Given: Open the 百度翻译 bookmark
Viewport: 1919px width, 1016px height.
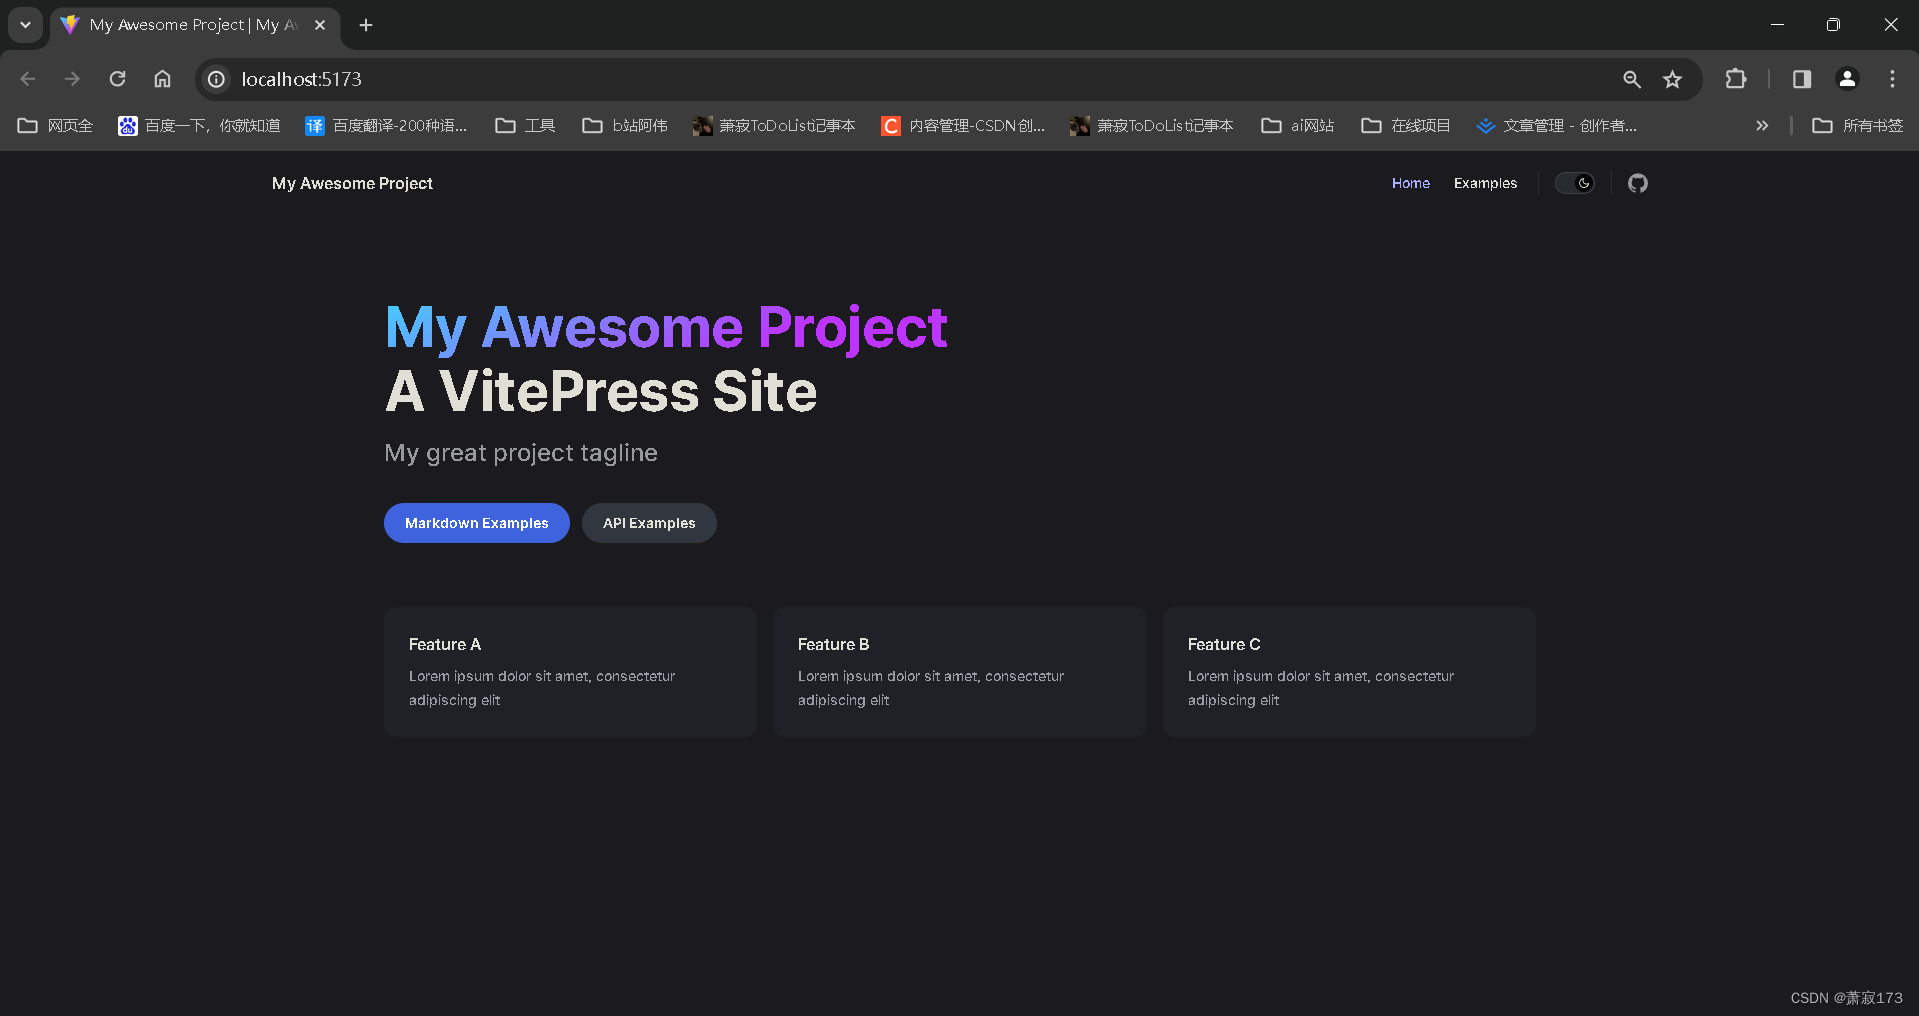Looking at the screenshot, I should 386,125.
